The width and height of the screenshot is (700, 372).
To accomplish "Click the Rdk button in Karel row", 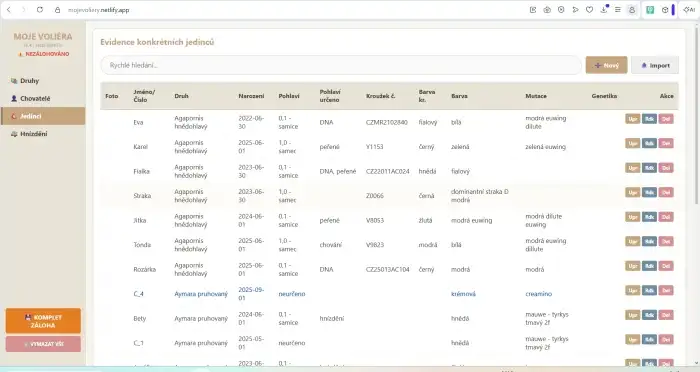I will click(x=649, y=143).
